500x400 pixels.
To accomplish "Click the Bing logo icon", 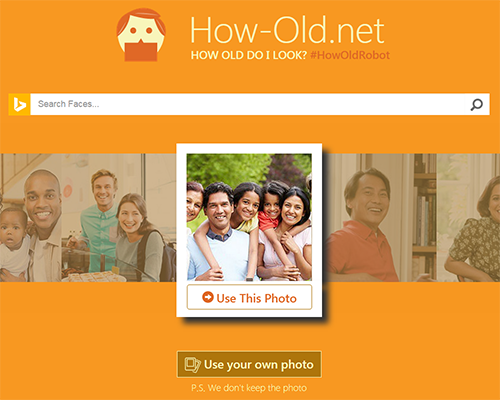I will (19, 104).
